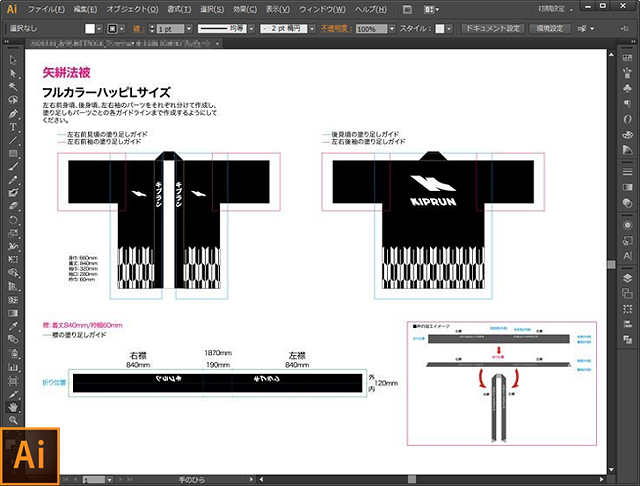640x486 pixels.
Task: Open the Brushes panel icon
Action: tap(627, 73)
